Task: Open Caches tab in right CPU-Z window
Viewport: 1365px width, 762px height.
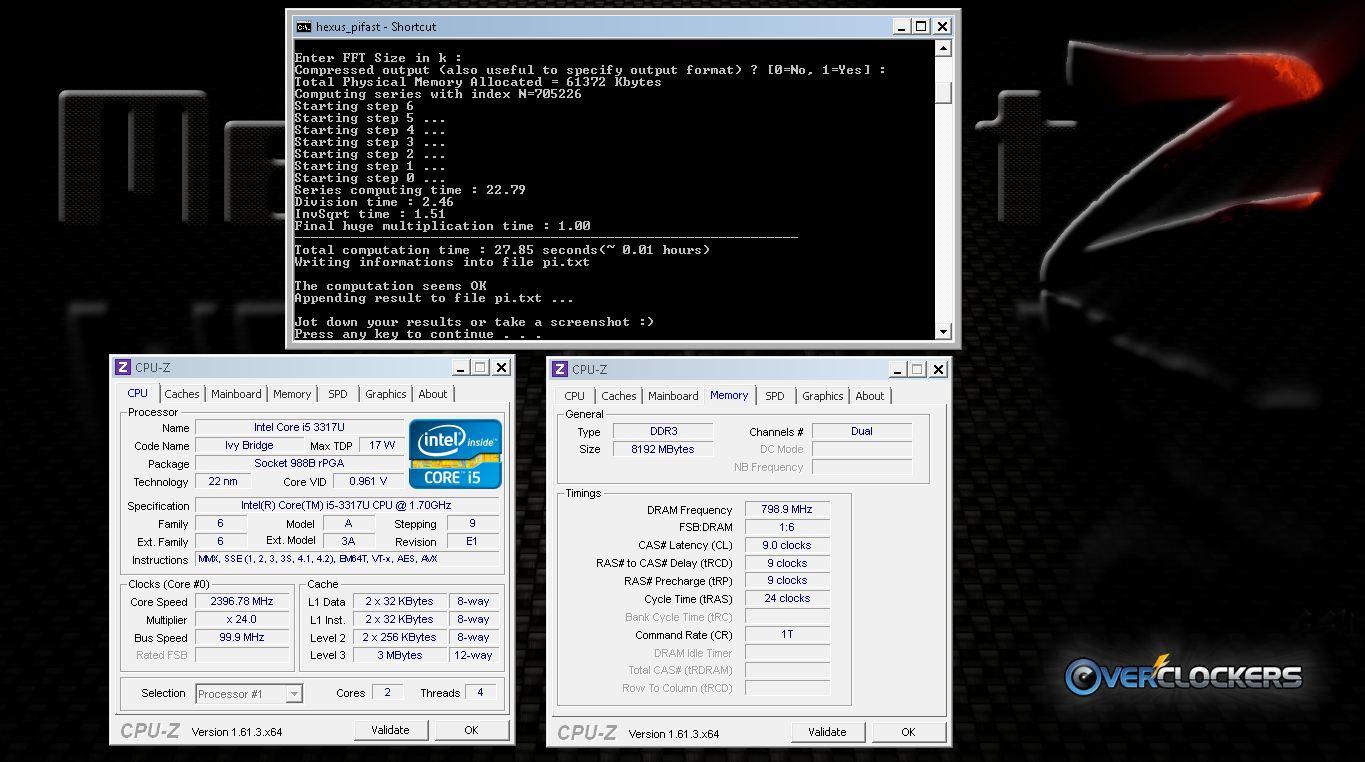Action: (x=619, y=396)
